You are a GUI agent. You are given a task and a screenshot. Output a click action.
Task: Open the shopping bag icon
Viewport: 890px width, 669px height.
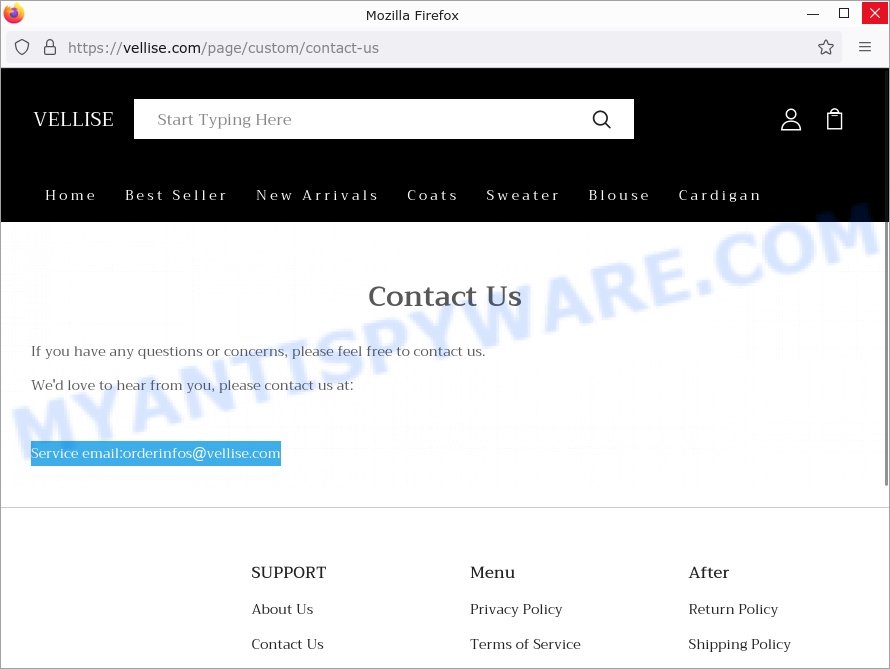pyautogui.click(x=834, y=119)
